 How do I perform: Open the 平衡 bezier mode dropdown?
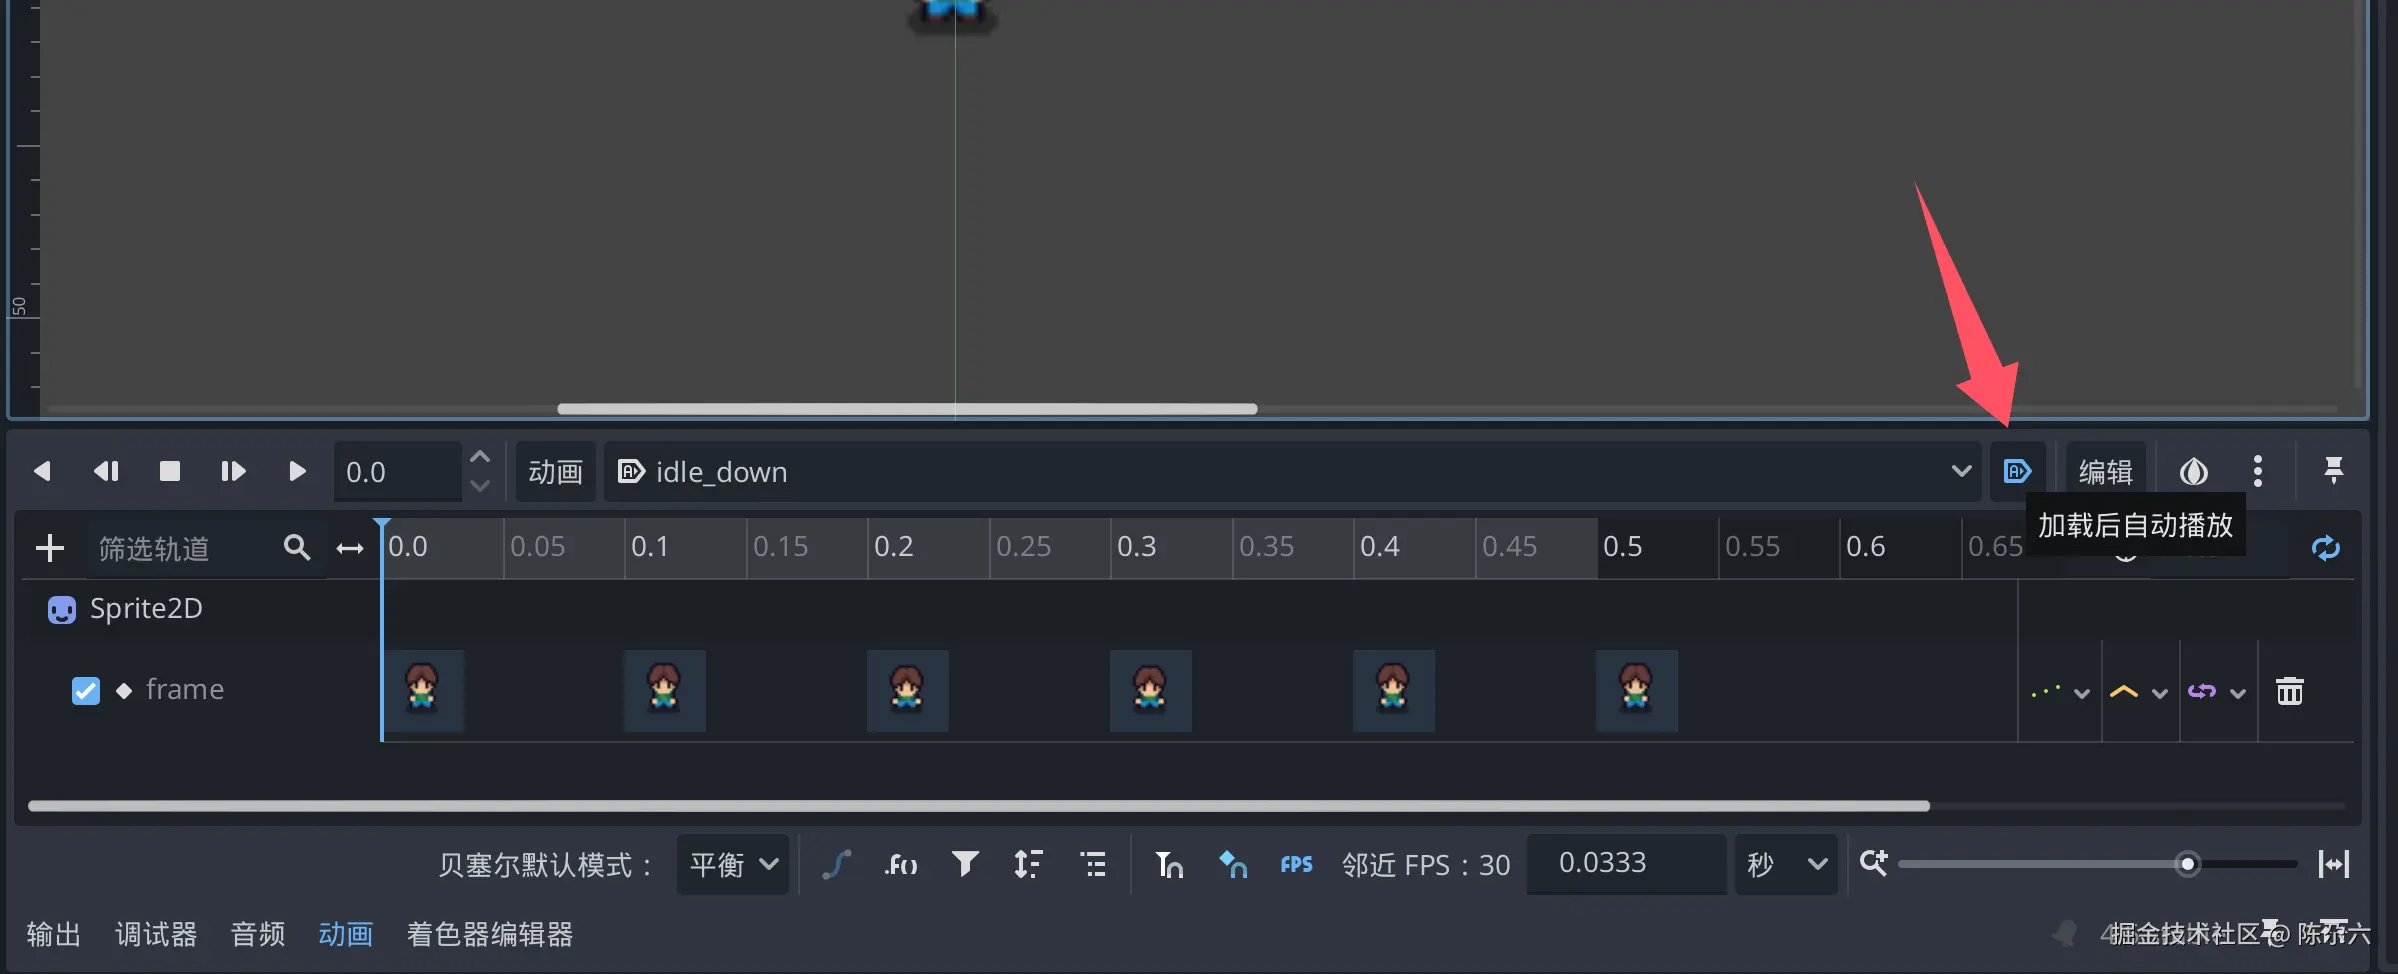tap(733, 864)
